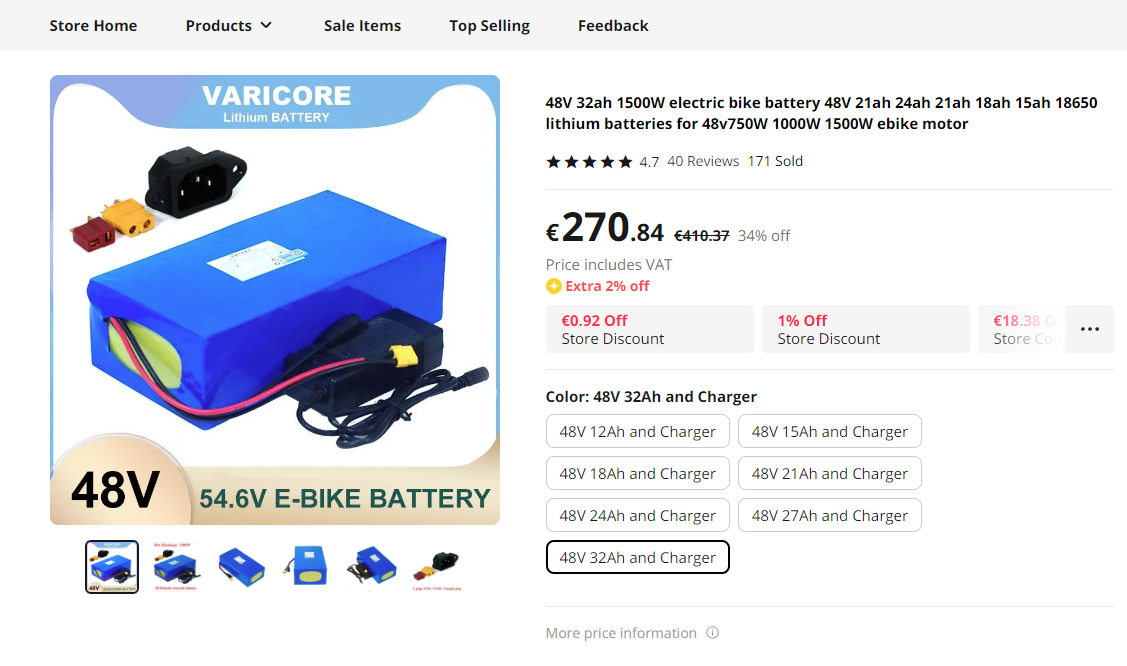This screenshot has height=666, width=1127.
Task: Go to the Sale Items tab
Action: [362, 26]
